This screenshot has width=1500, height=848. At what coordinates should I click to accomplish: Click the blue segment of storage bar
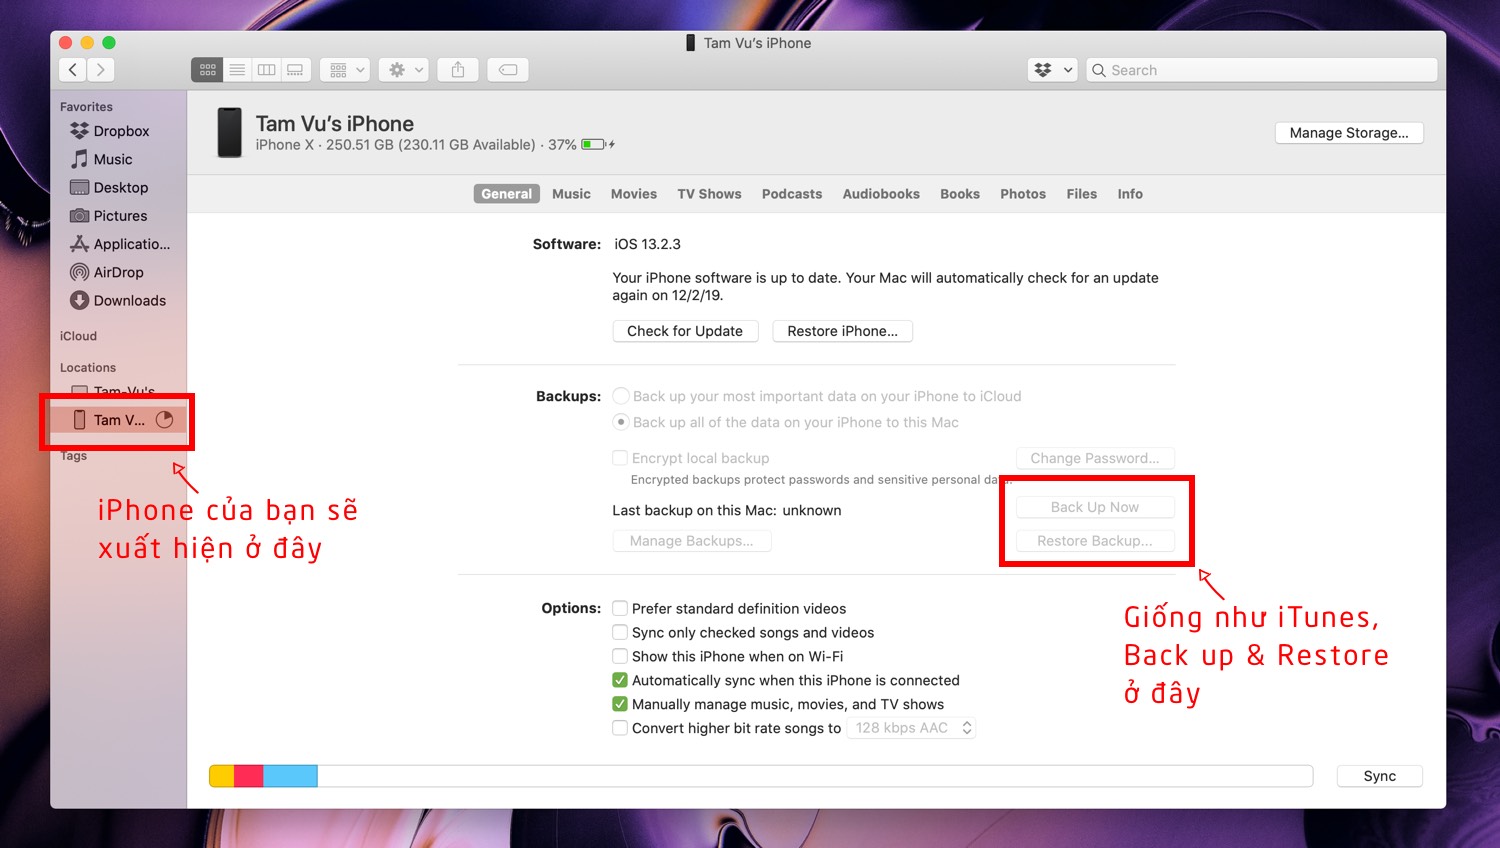pos(290,776)
